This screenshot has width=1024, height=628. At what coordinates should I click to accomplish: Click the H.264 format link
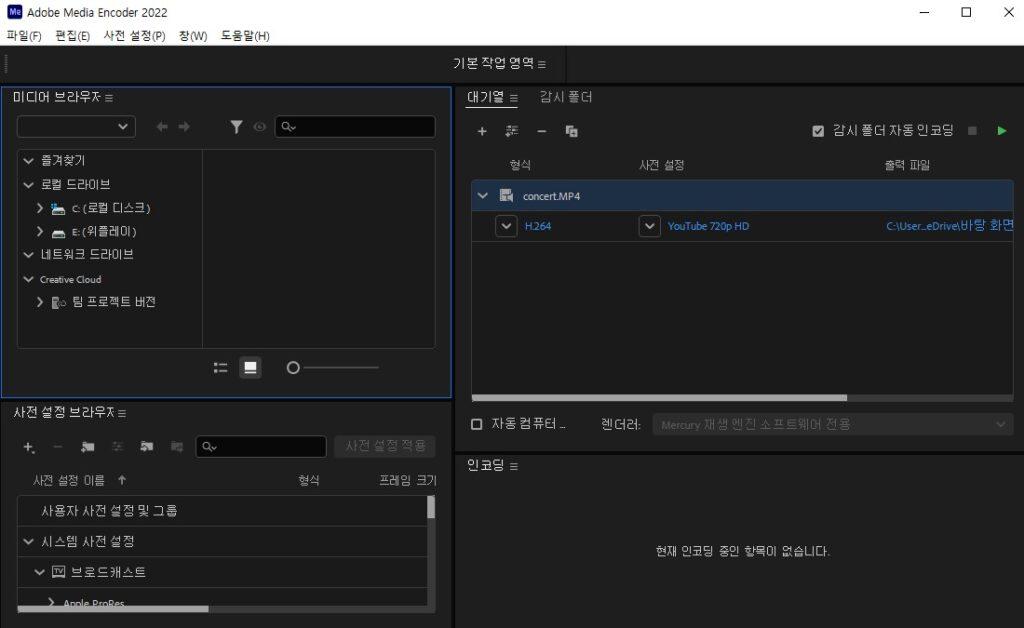538,226
